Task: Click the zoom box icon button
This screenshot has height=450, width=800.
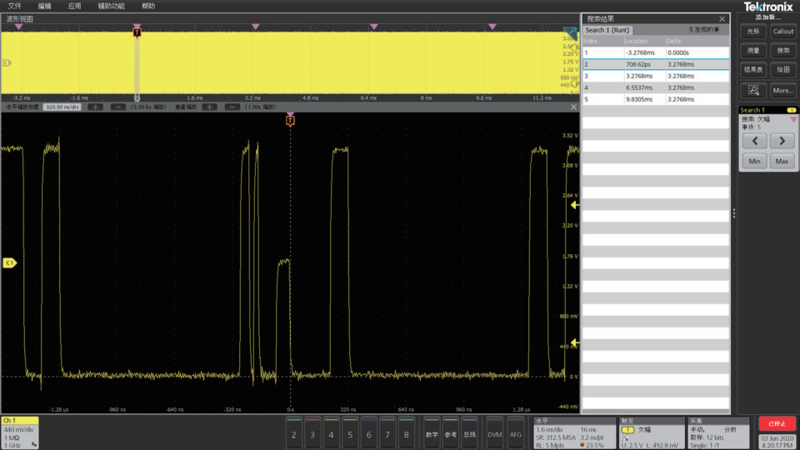Action: 754,90
